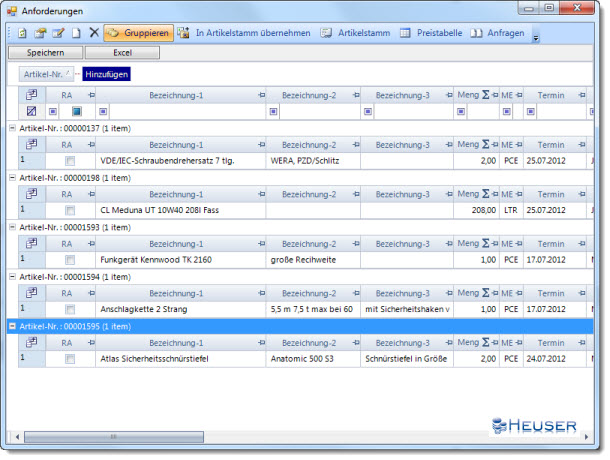Select cell VDE/IEC-Schraubendrehersatz 7 tlg.
The width and height of the screenshot is (610, 460).
click(x=181, y=161)
